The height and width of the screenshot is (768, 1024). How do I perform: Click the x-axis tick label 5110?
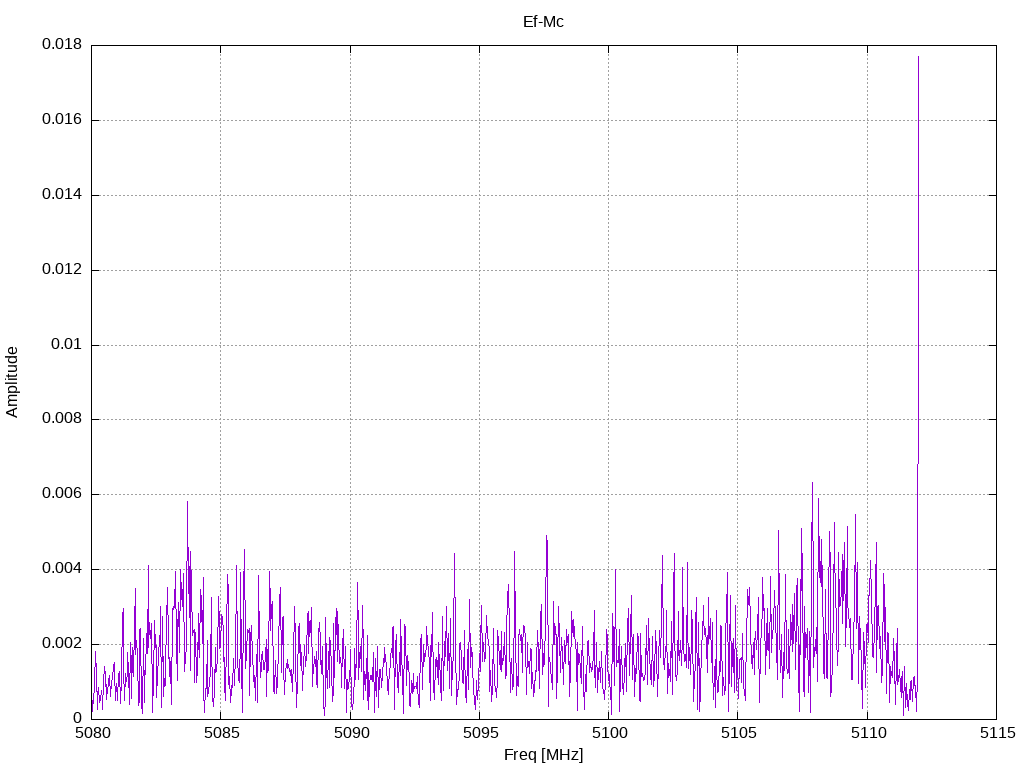[868, 733]
